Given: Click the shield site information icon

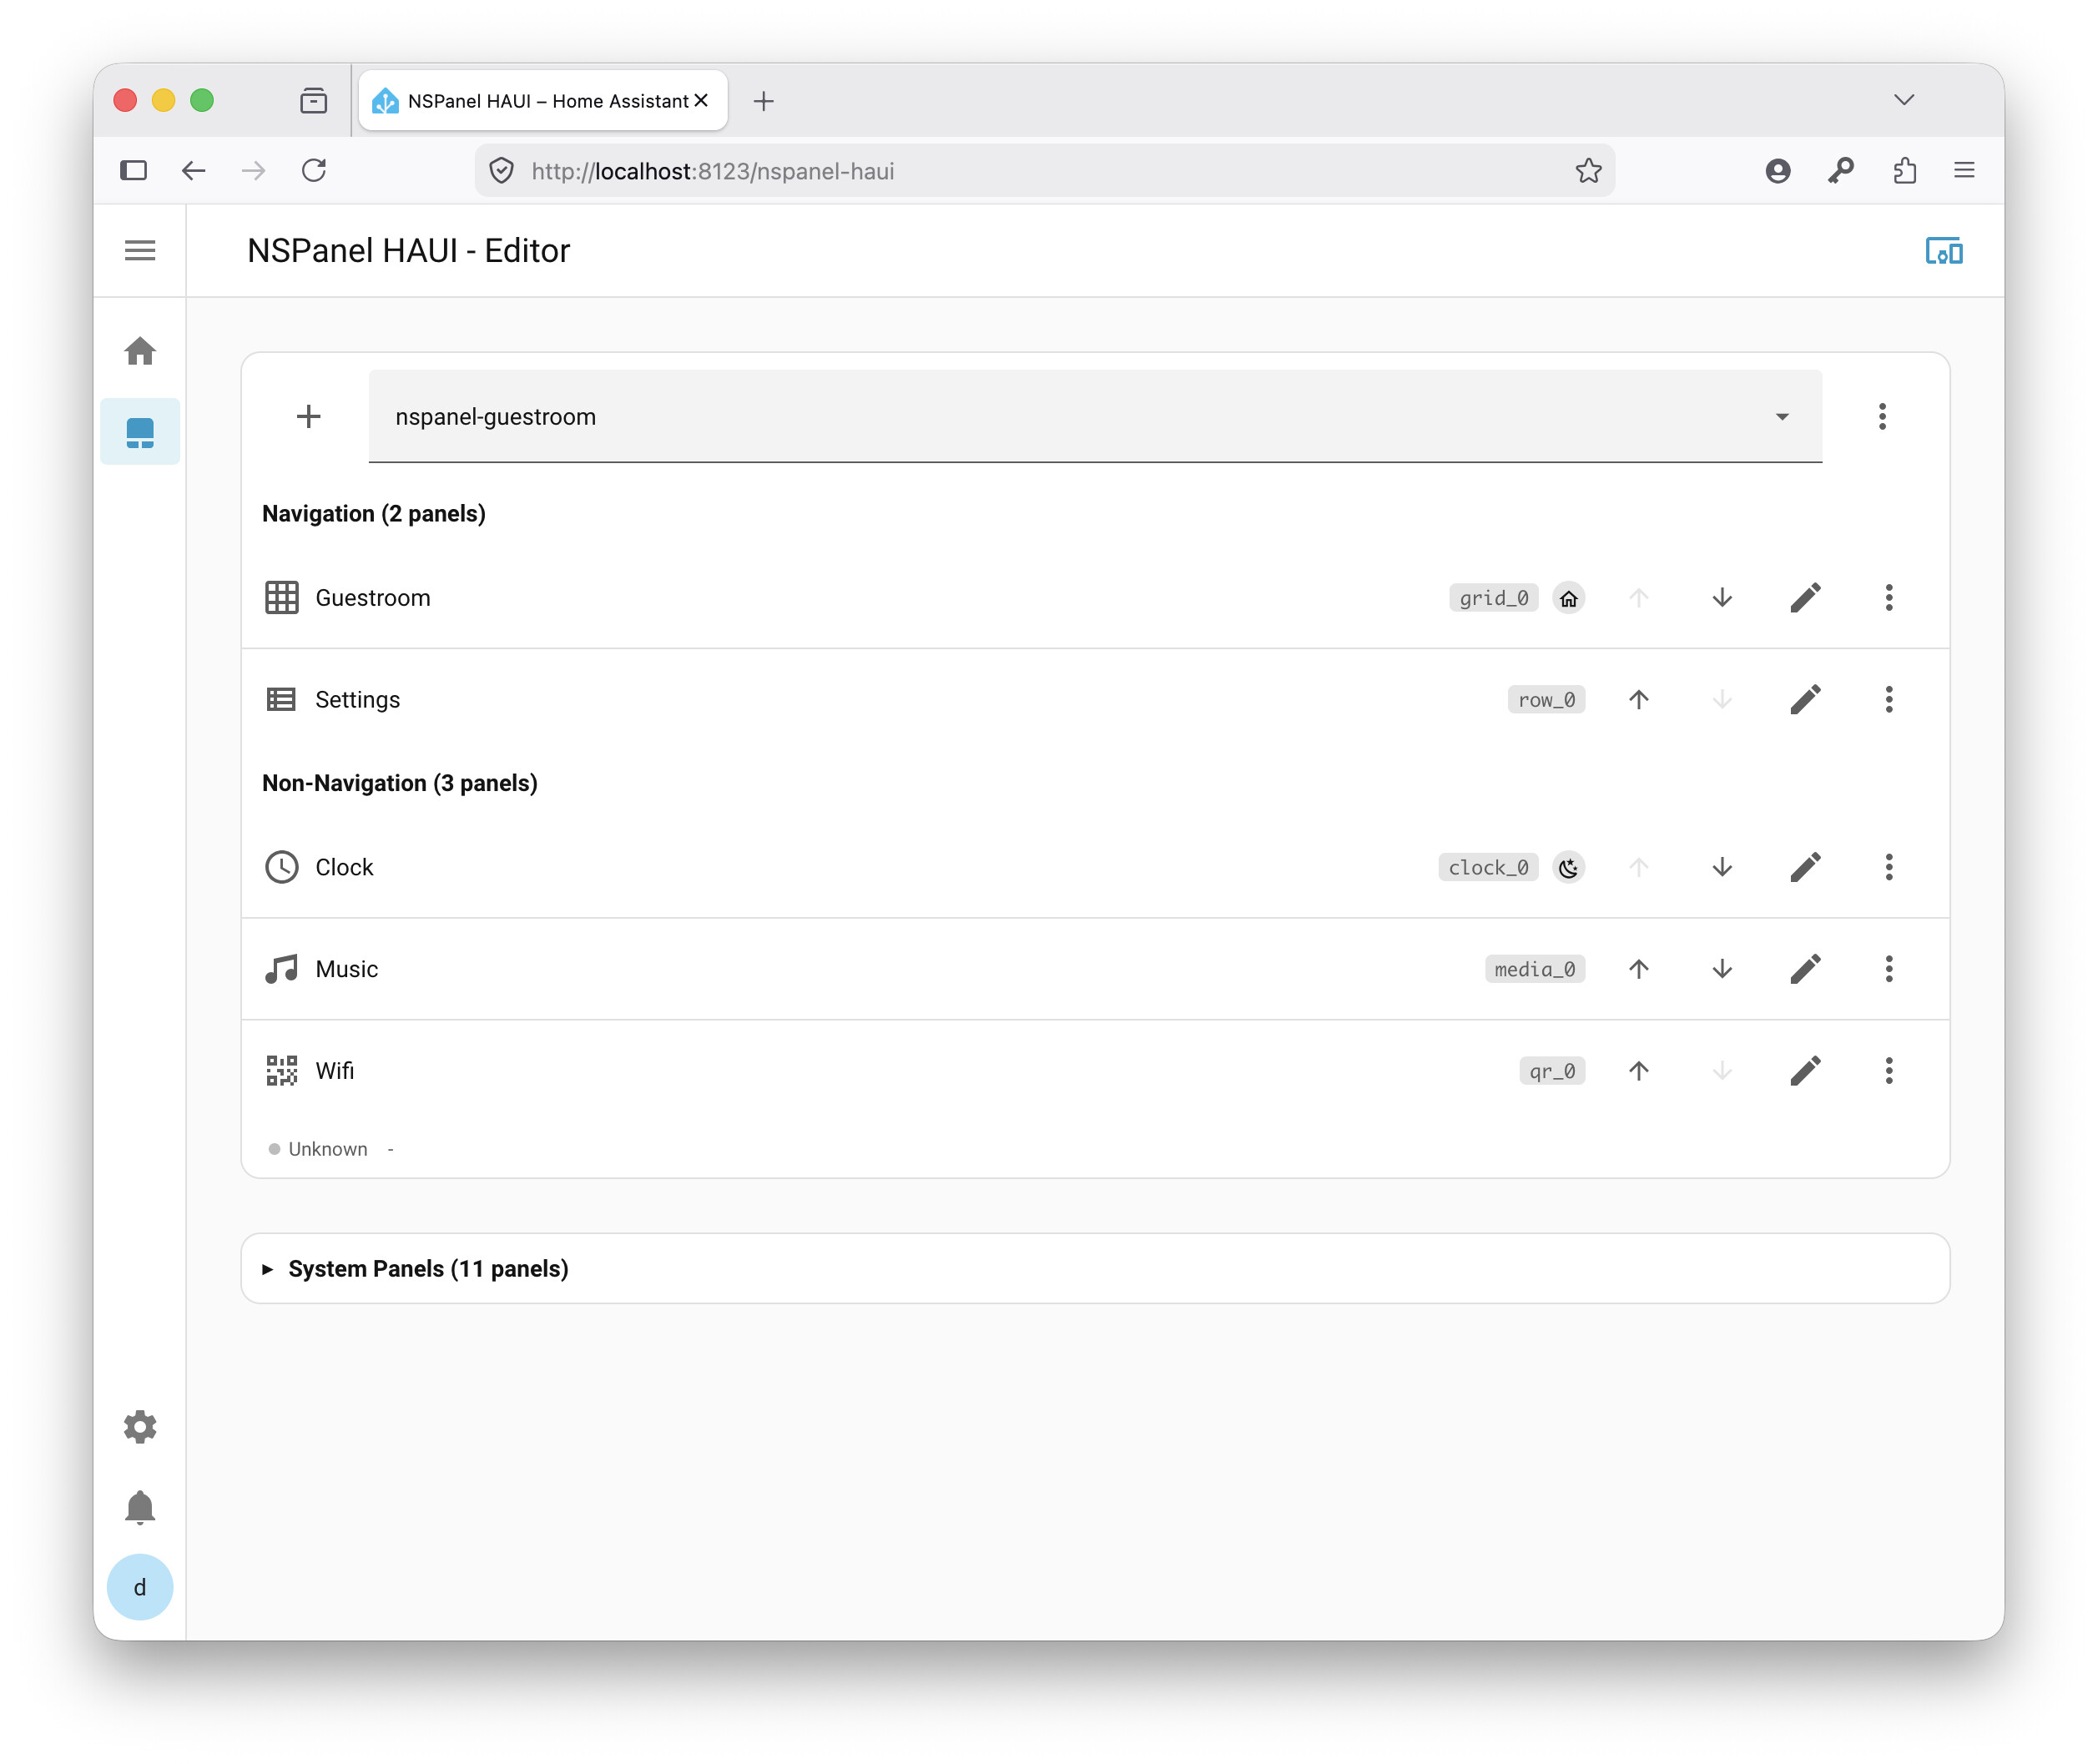Looking at the screenshot, I should (x=501, y=171).
